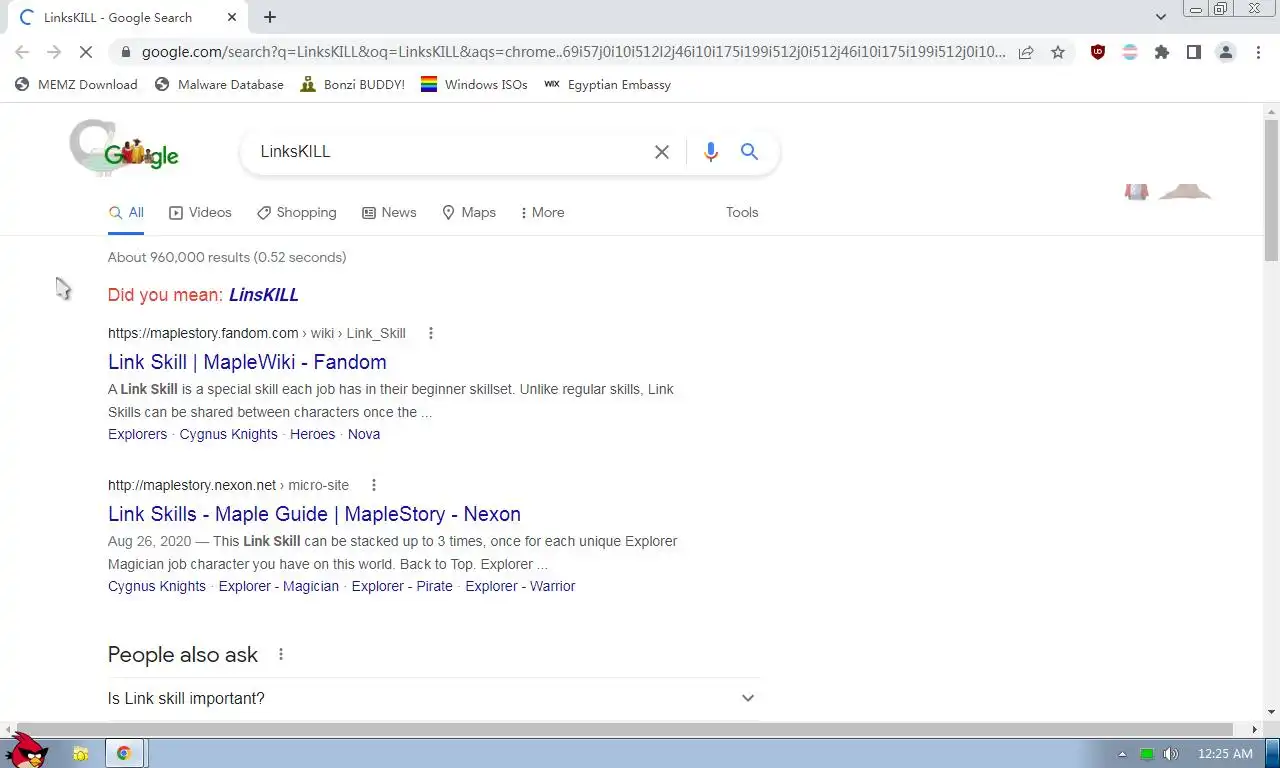This screenshot has width=1280, height=768.
Task: Click the horizontal page scrollbar
Action: [x=625, y=729]
